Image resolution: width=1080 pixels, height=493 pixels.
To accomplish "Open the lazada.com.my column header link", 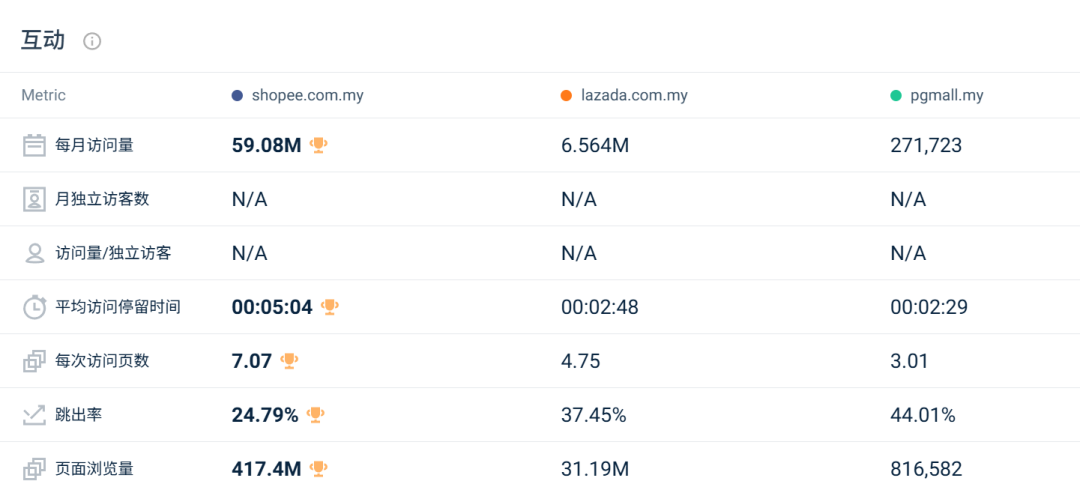I will pos(634,96).
